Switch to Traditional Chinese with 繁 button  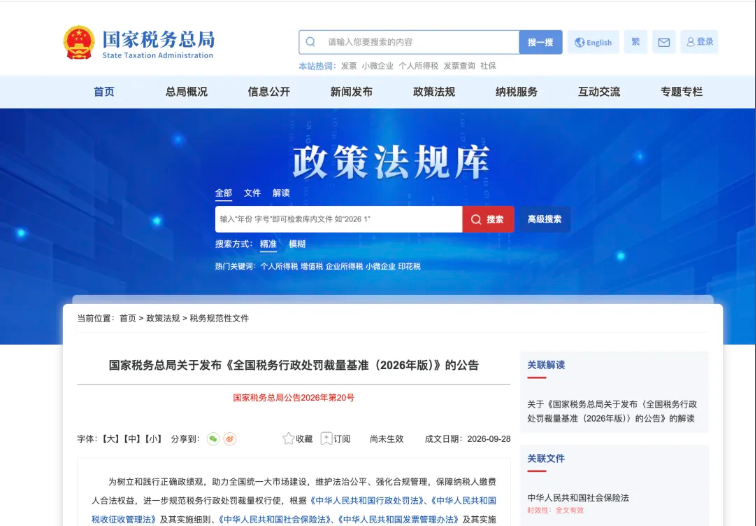[x=635, y=42]
